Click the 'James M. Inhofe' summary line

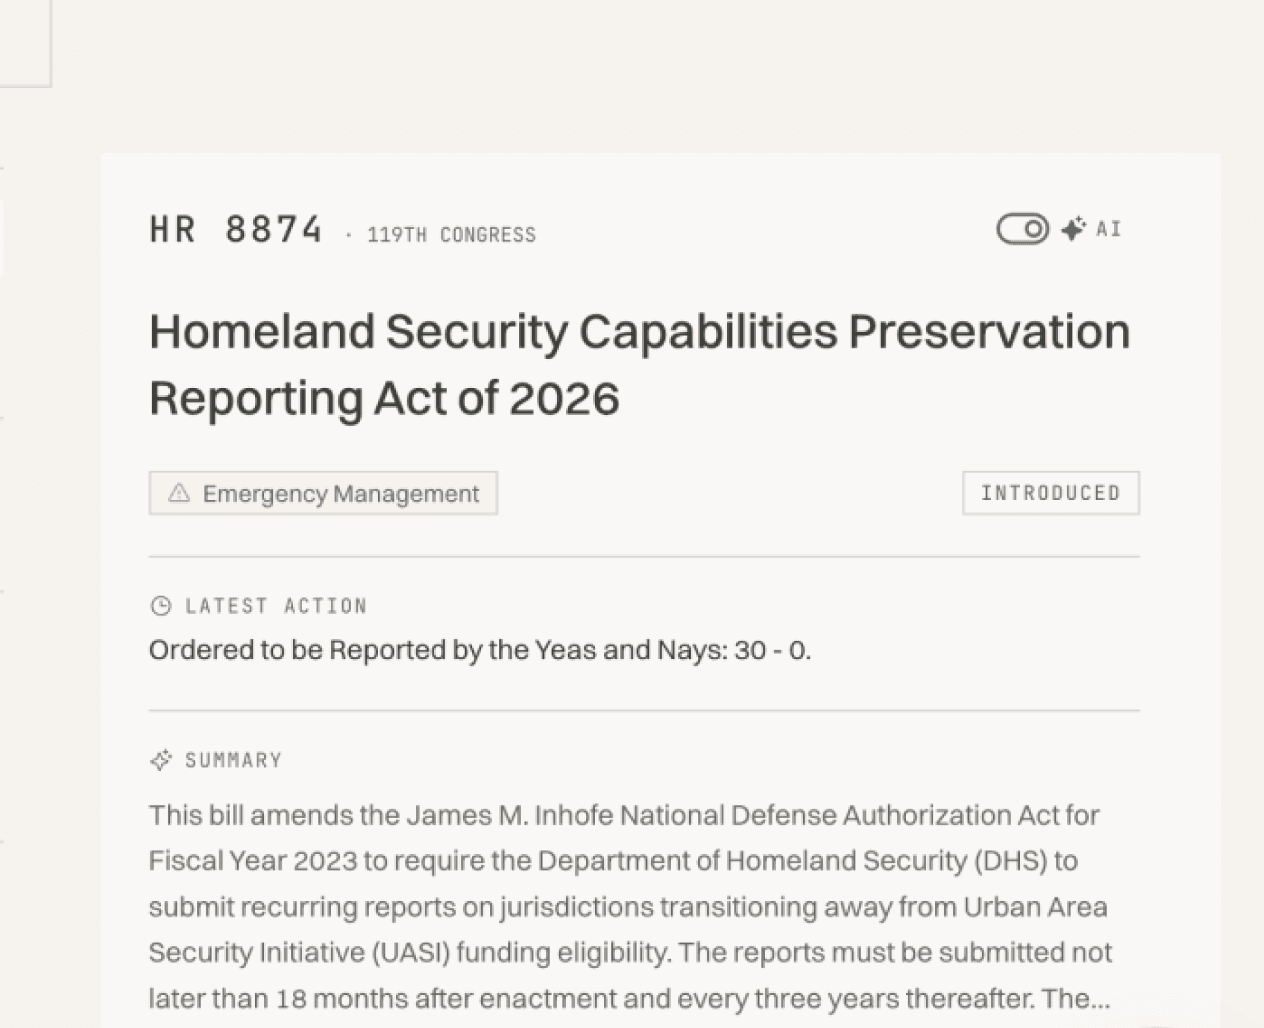point(624,815)
